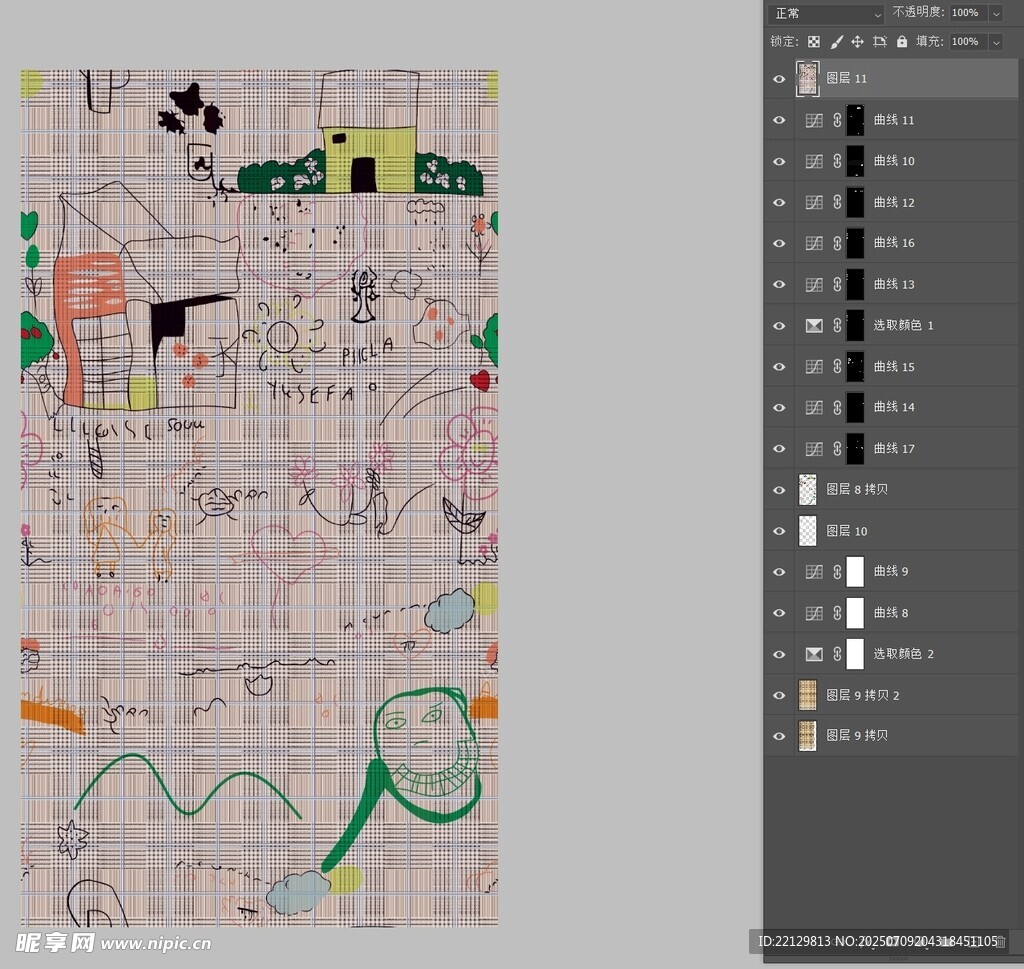Viewport: 1024px width, 969px height.
Task: Click the lock image pixels brush icon
Action: (x=836, y=42)
